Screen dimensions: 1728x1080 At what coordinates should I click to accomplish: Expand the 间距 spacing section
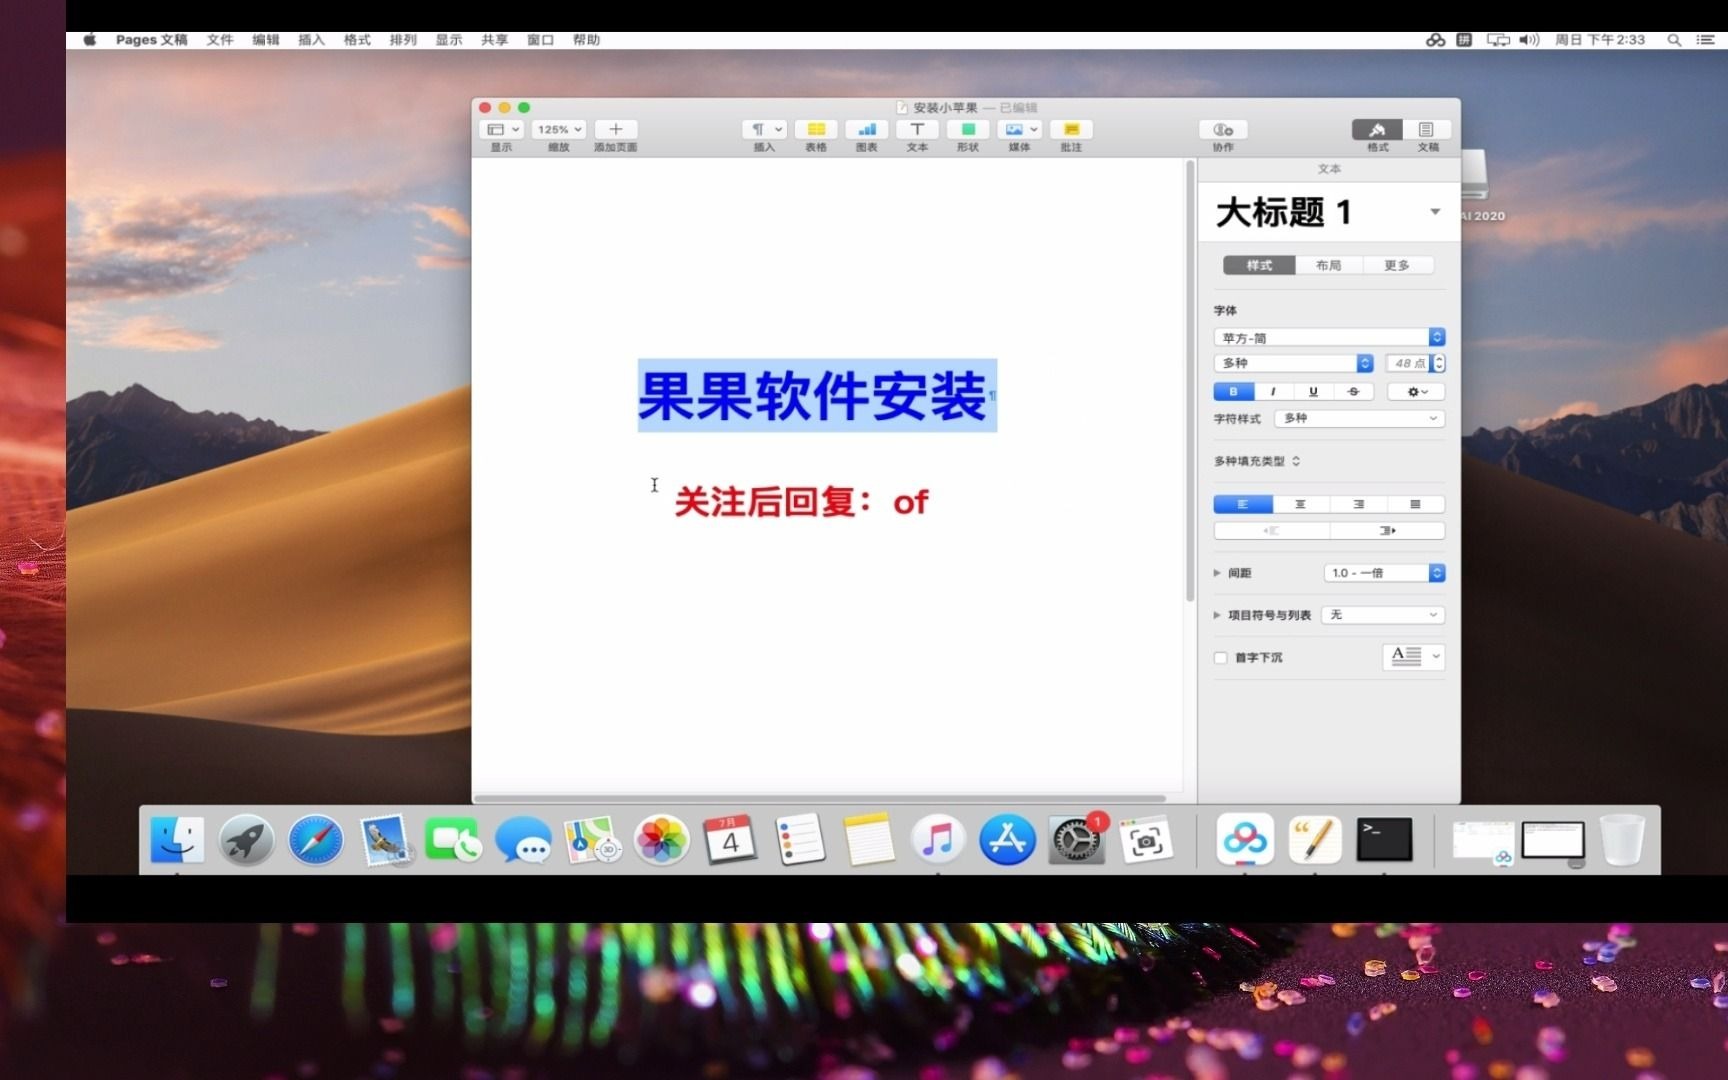(1217, 572)
